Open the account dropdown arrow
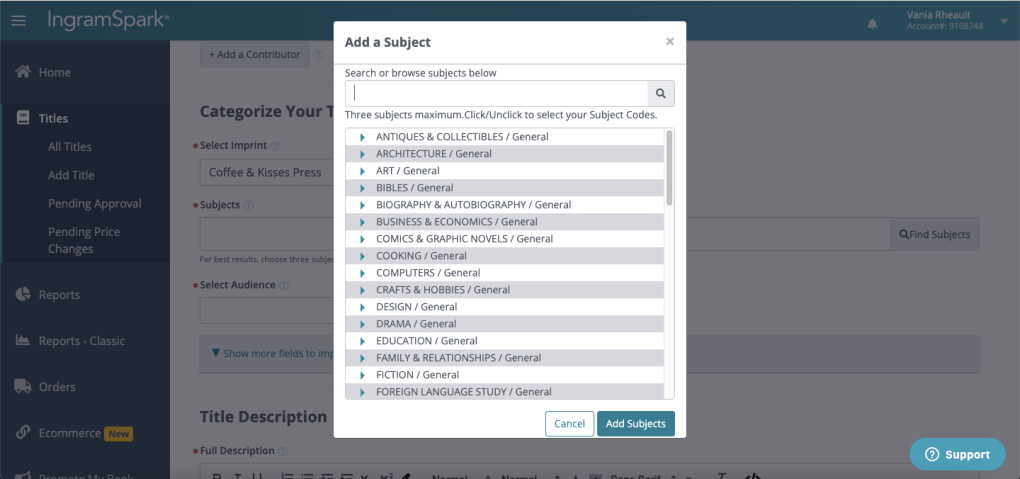Image resolution: width=1020 pixels, height=479 pixels. pyautogui.click(x=1004, y=20)
